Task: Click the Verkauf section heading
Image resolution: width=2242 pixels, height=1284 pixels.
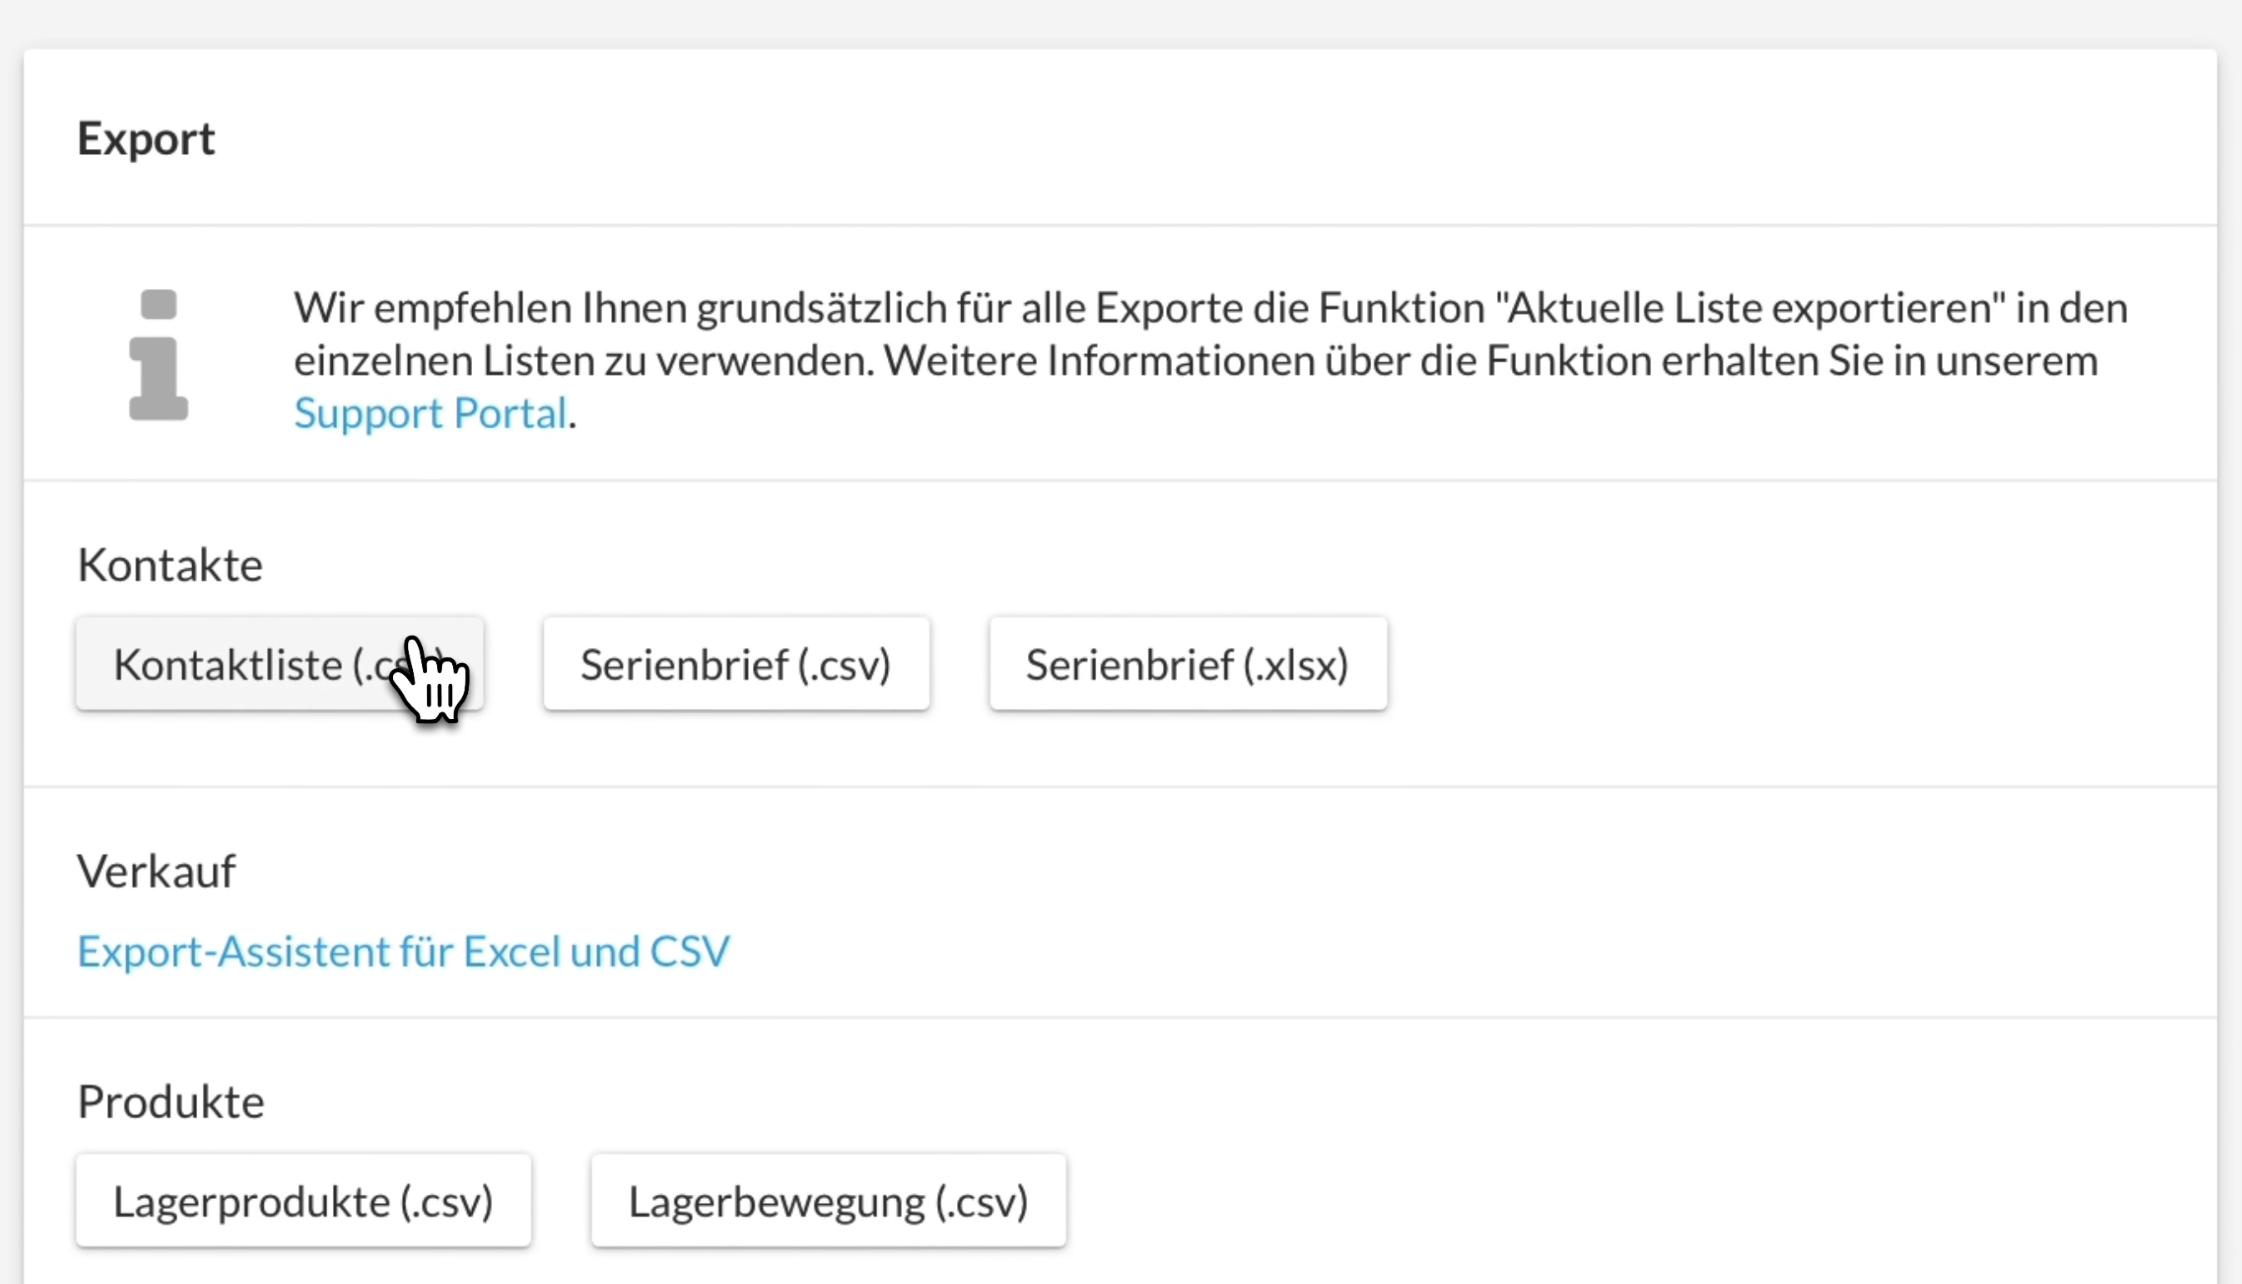Action: [x=157, y=870]
